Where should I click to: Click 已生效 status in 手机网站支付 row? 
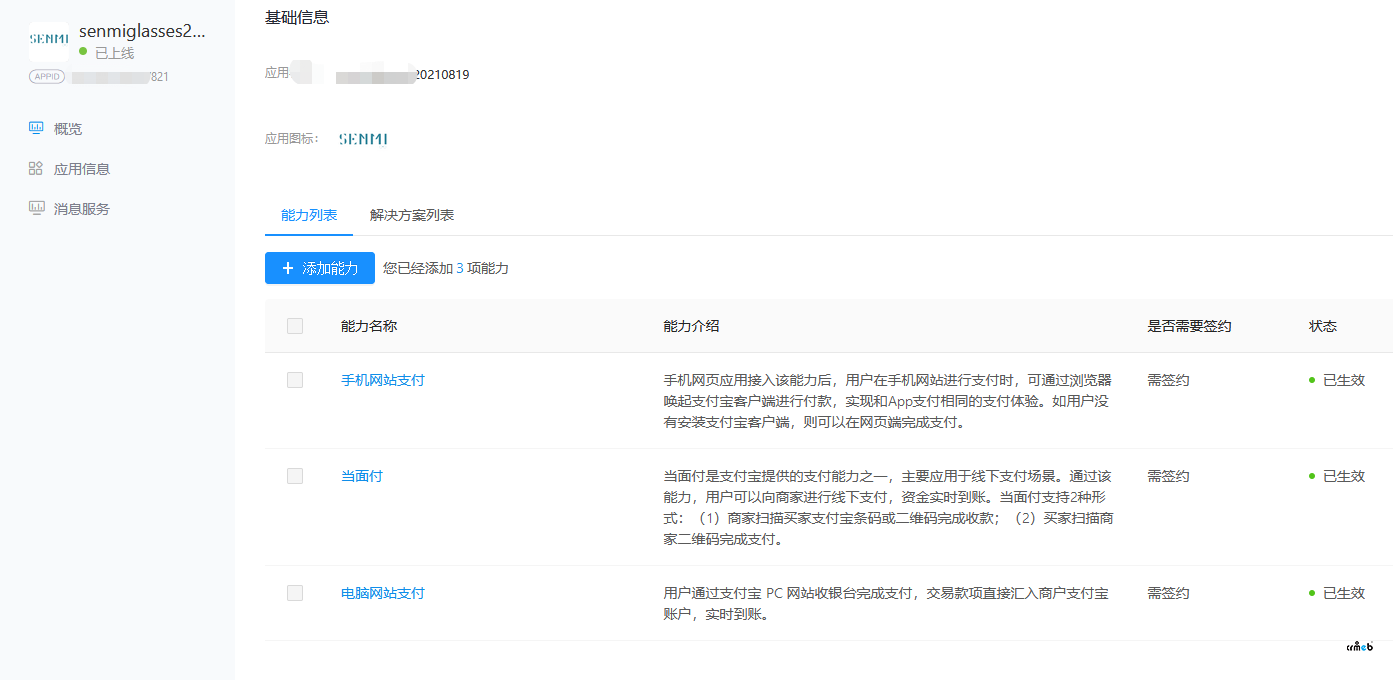coord(1337,380)
